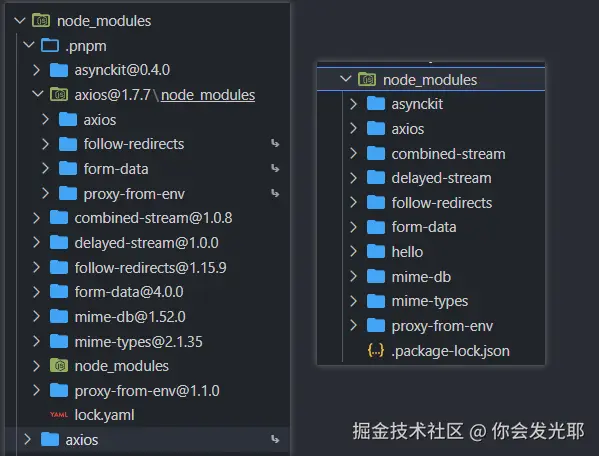This screenshot has width=599, height=456.
Task: Click the symlink arrow beside form-data in axios@1.7.7
Action: (x=275, y=168)
